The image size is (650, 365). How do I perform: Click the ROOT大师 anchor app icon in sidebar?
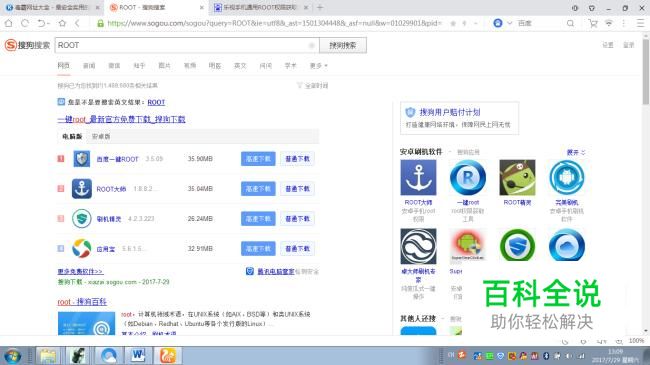418,178
